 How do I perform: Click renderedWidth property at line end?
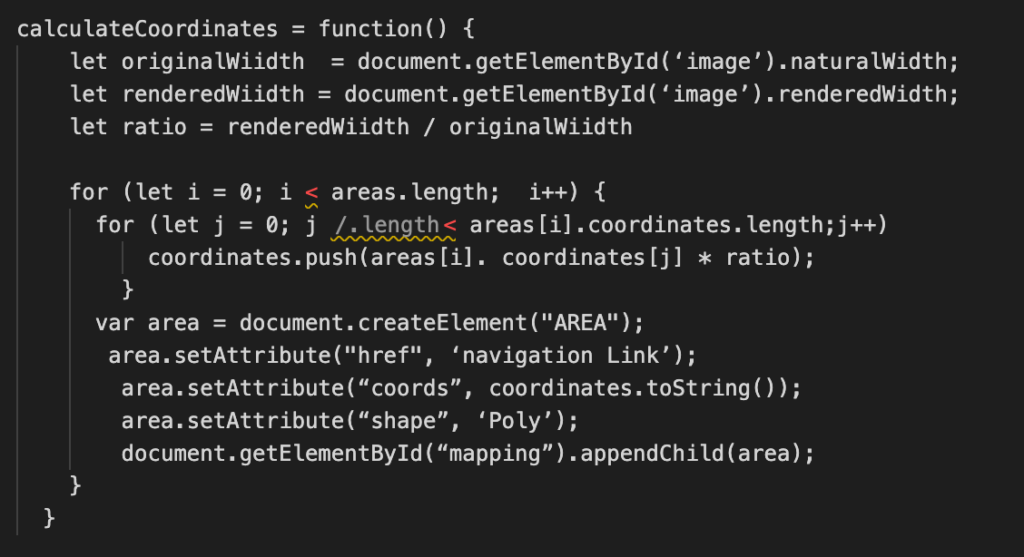(861, 94)
